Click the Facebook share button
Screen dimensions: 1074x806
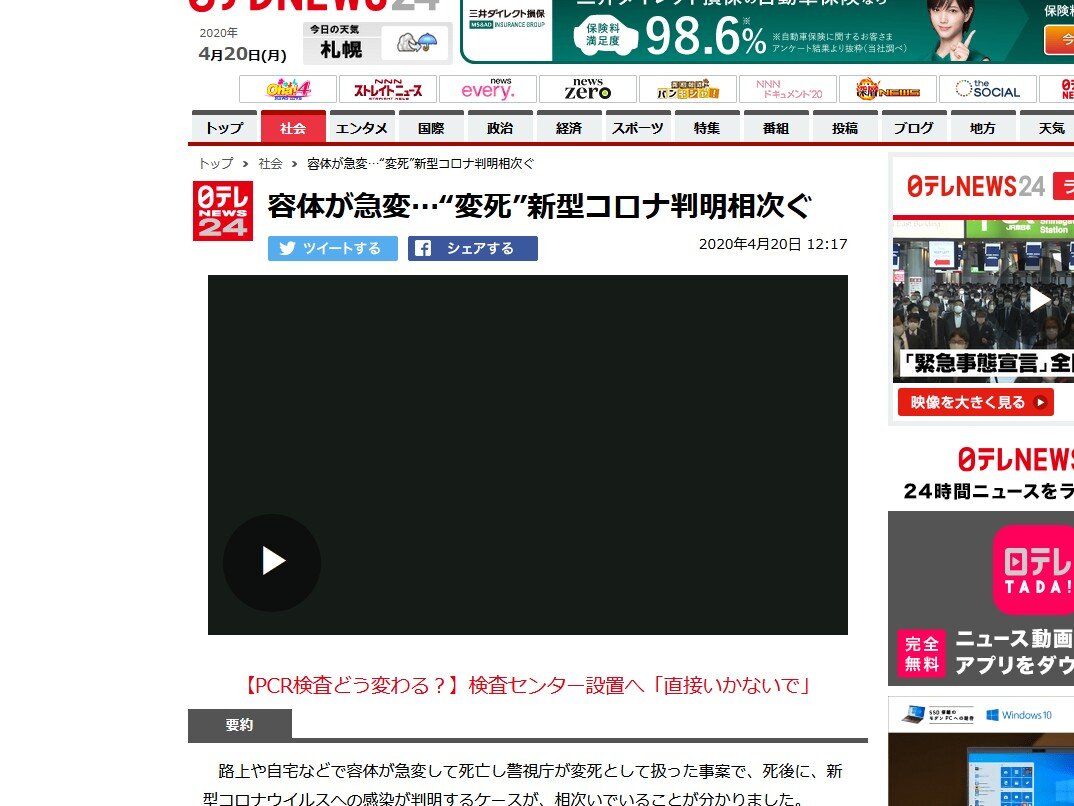click(473, 249)
